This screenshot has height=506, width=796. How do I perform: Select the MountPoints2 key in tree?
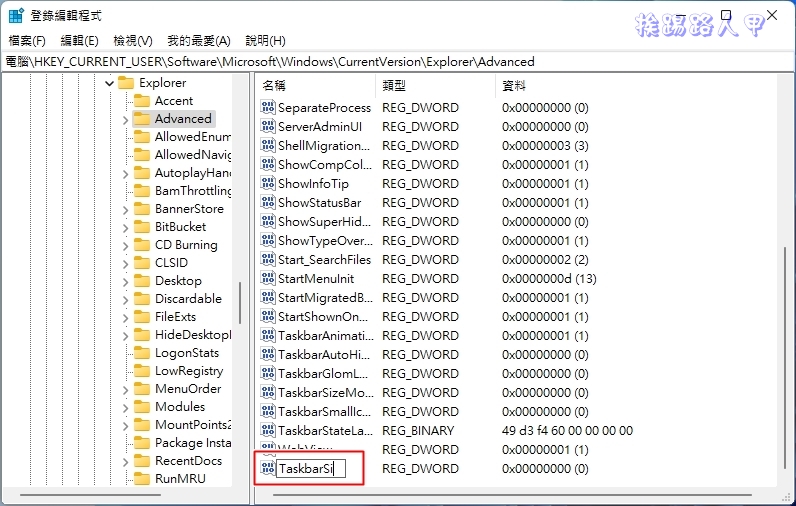192,425
